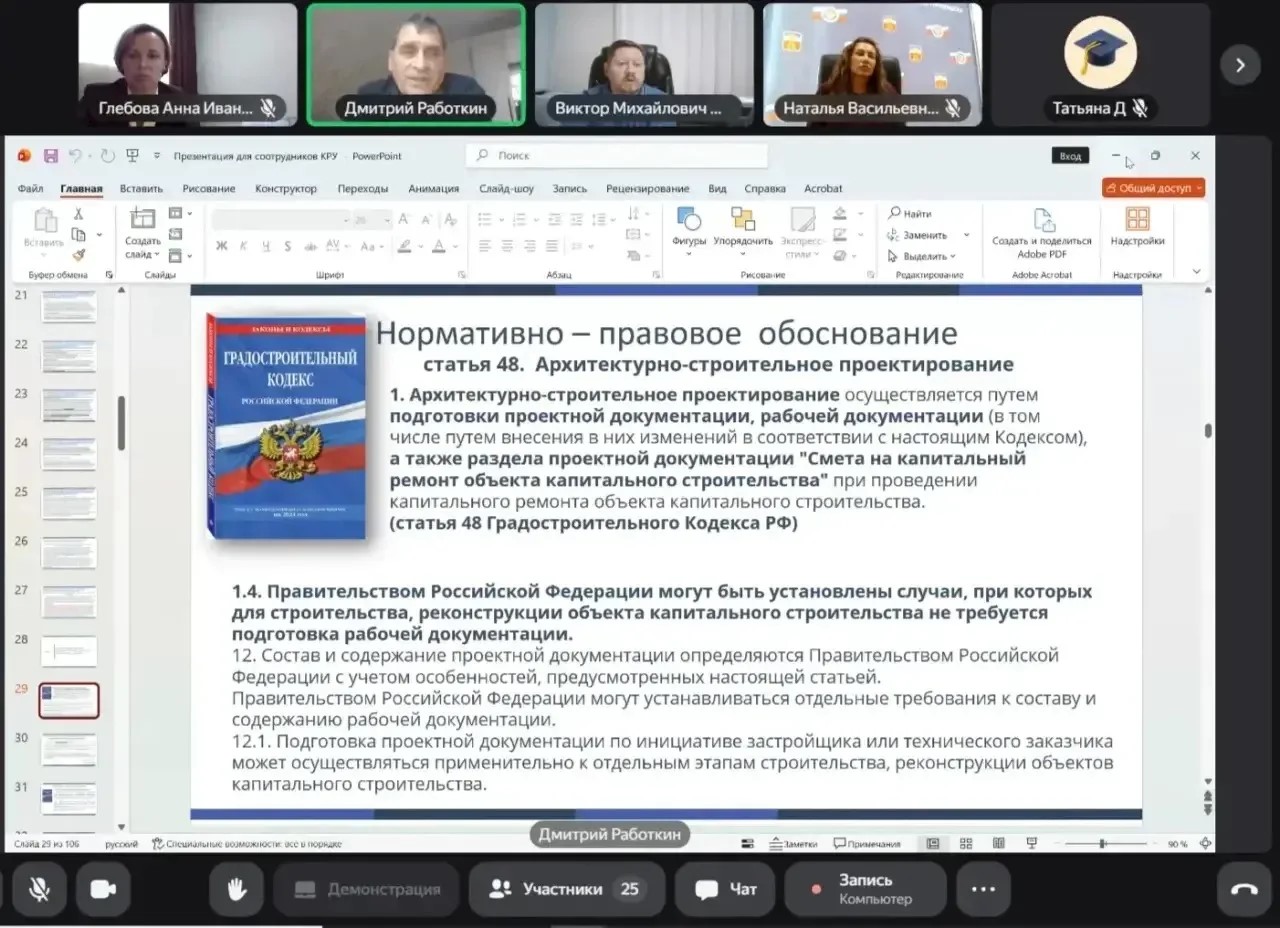Open the Файл menu
The width and height of the screenshot is (1280, 928).
[x=30, y=188]
